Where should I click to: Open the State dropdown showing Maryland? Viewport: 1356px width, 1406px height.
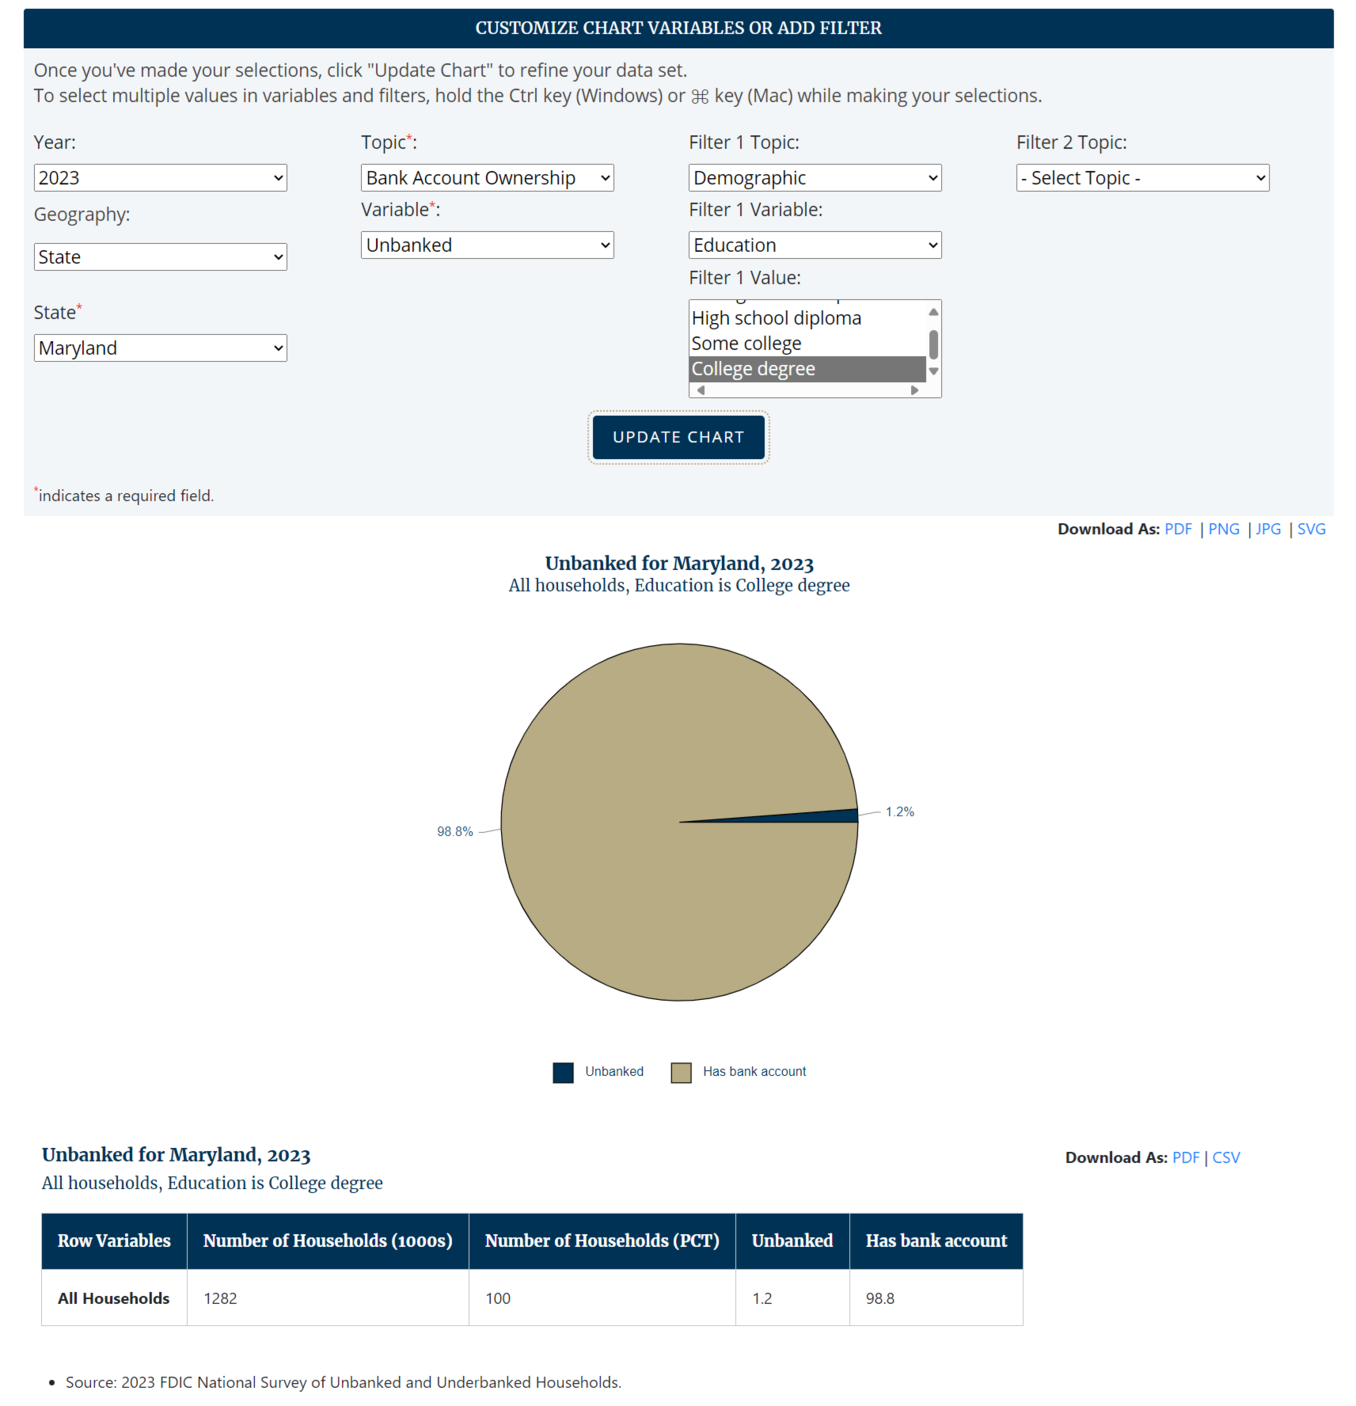pyautogui.click(x=160, y=348)
